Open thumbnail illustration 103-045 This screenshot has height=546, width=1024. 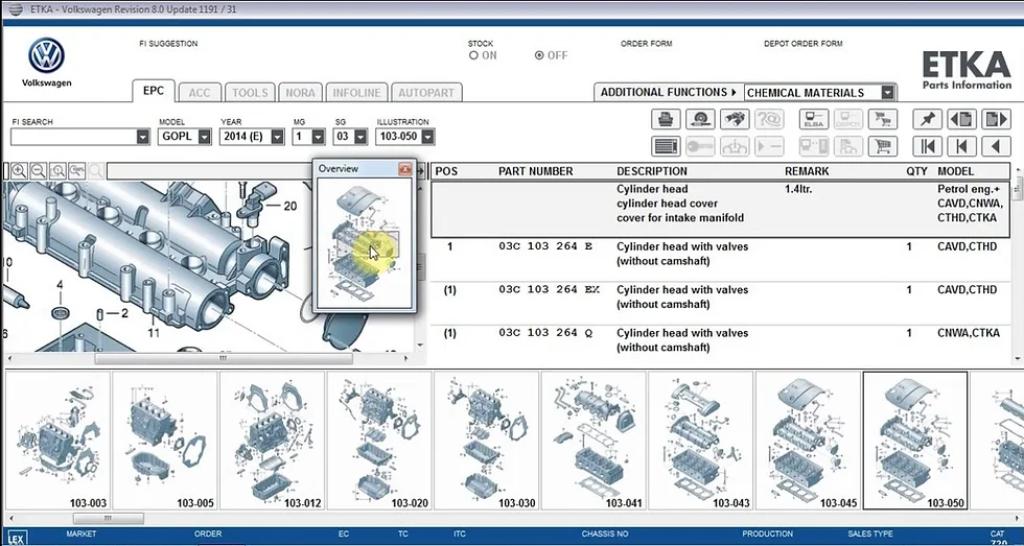(807, 441)
